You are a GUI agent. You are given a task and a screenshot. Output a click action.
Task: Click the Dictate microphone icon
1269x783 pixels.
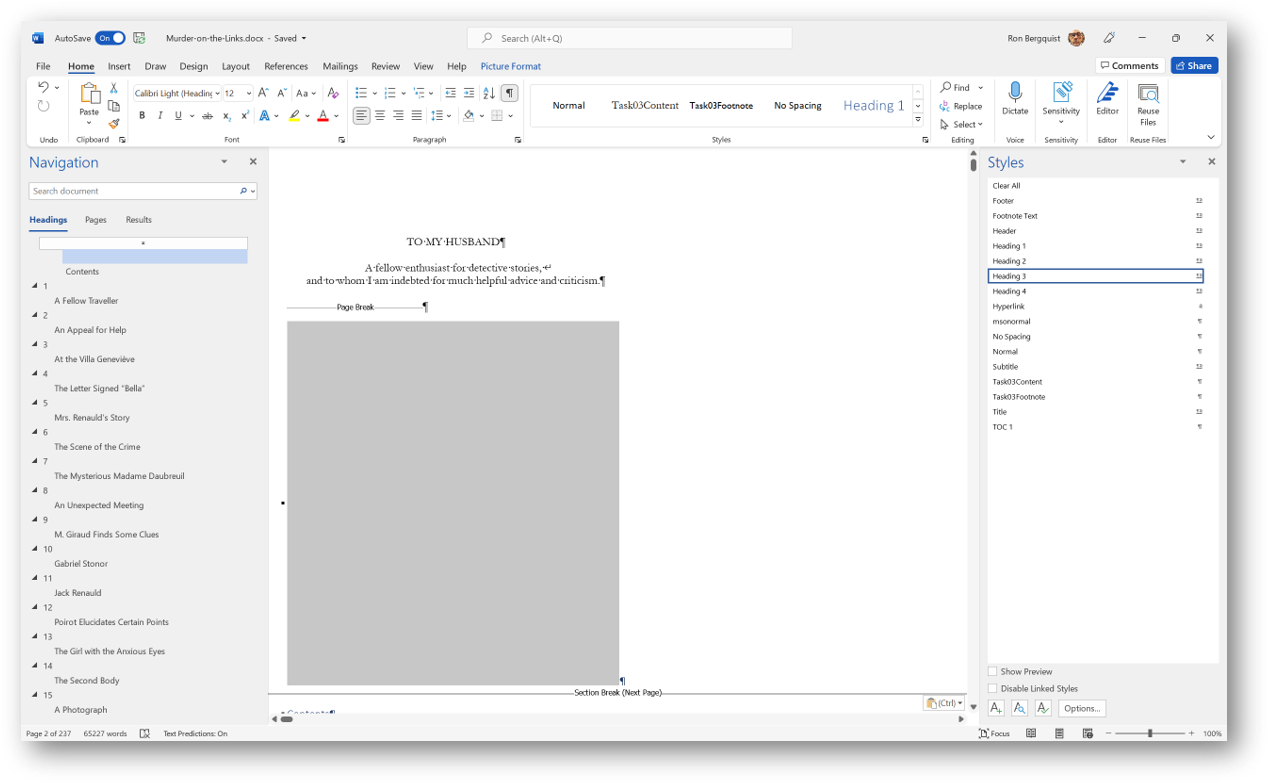(x=1015, y=93)
